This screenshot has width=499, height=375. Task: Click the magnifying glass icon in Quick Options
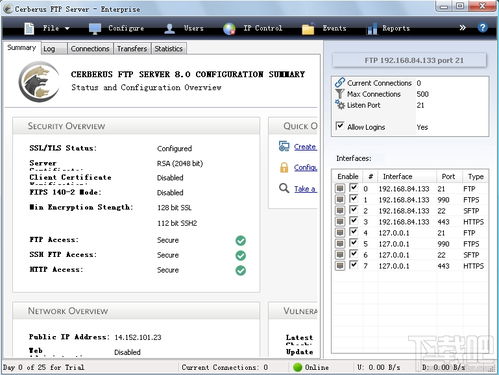(x=284, y=188)
